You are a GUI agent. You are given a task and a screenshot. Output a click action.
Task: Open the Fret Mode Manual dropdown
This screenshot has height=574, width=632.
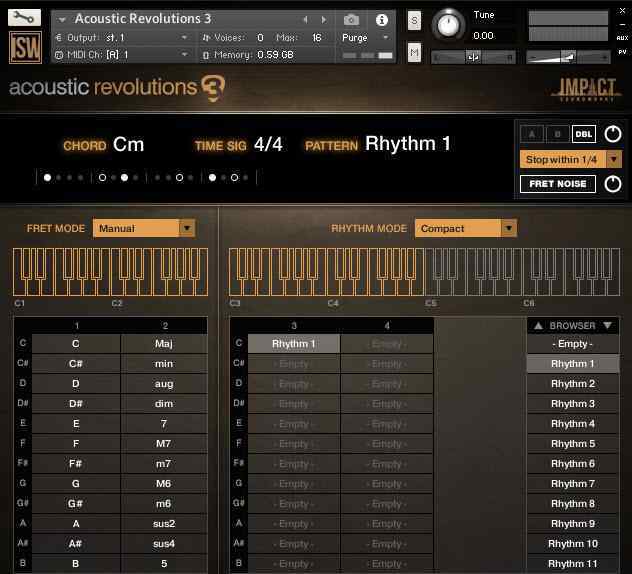(x=144, y=228)
